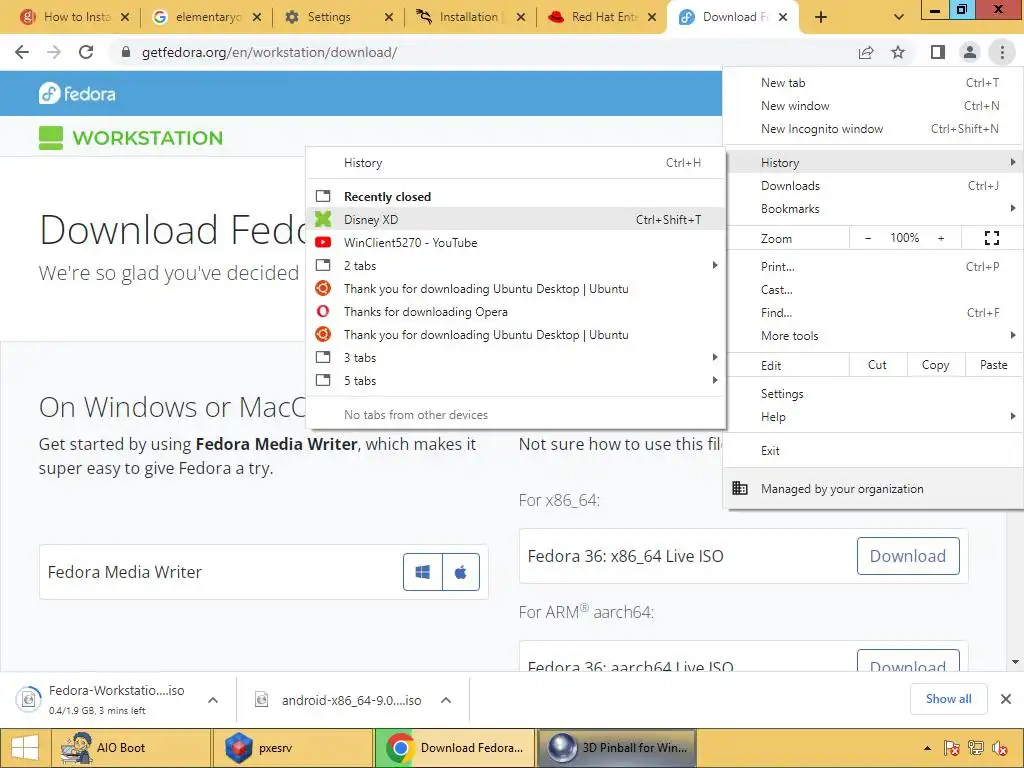Click the flag tray icon with red X
Viewport: 1024px width, 768px height.
952,748
